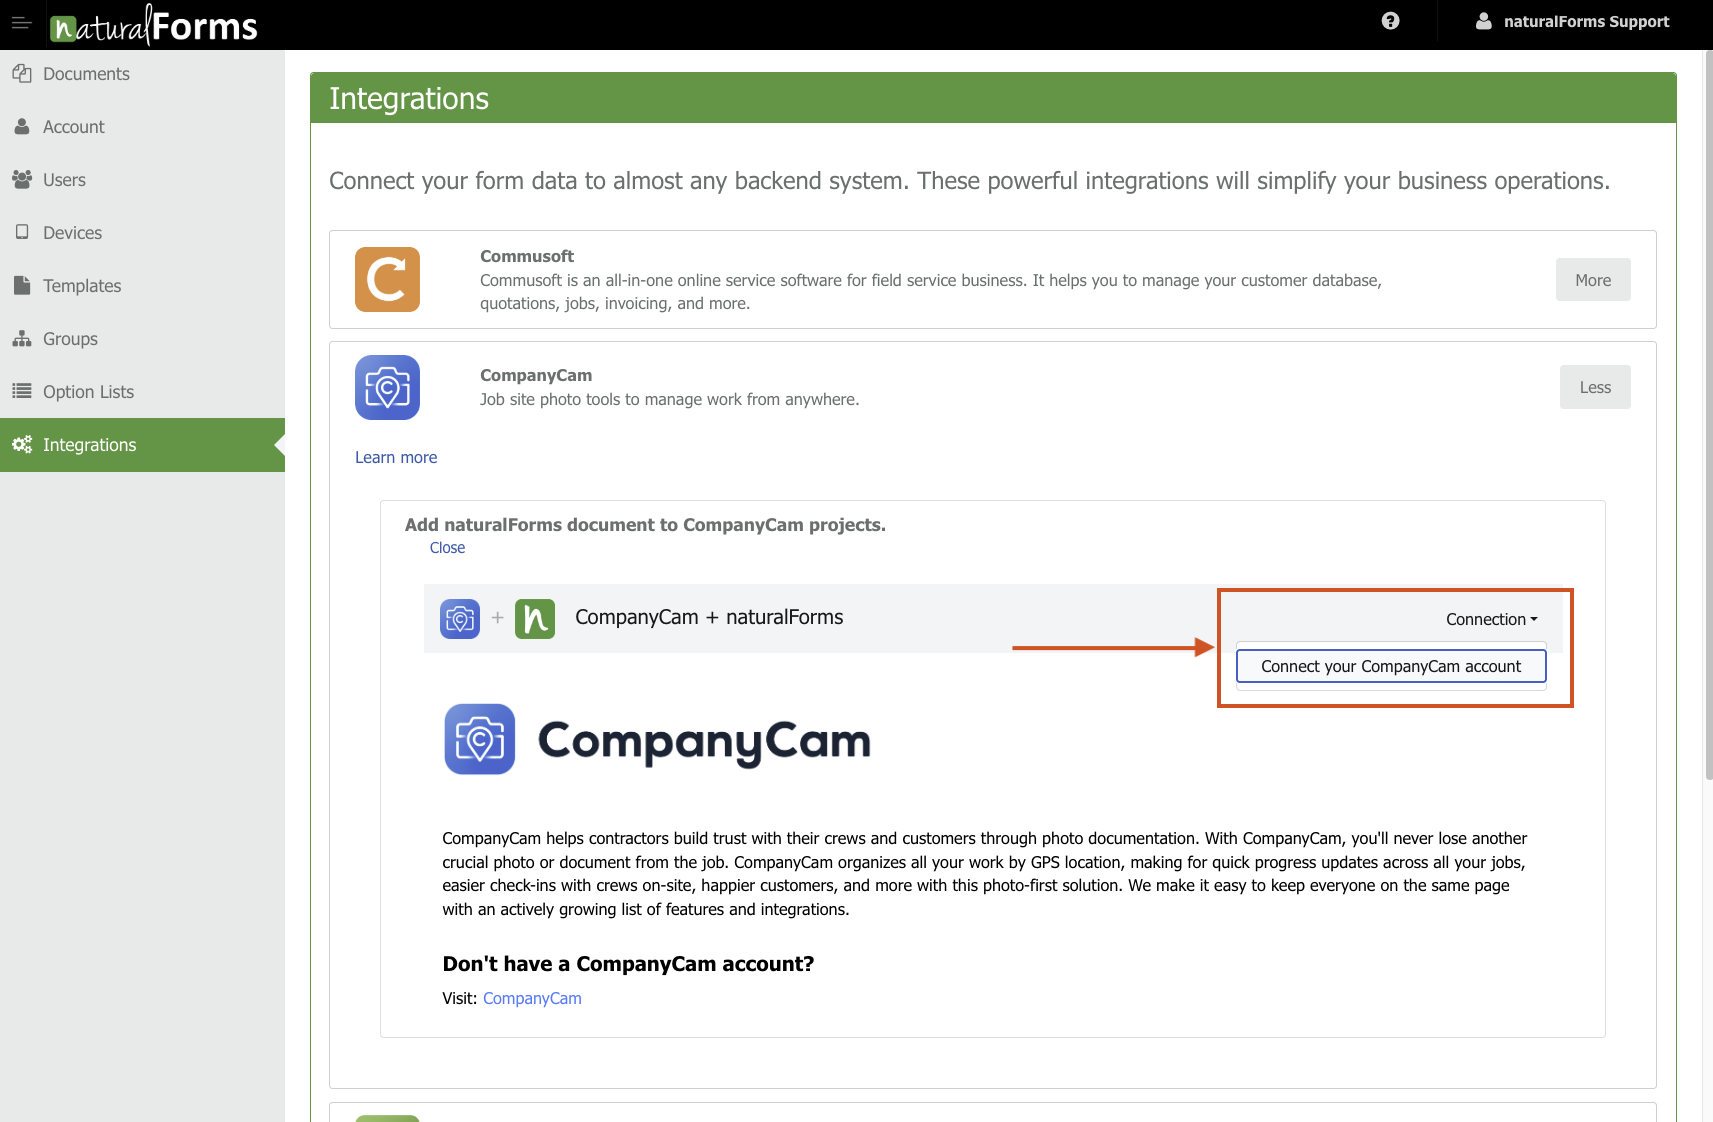Click the user profile icon in header

tap(1484, 21)
